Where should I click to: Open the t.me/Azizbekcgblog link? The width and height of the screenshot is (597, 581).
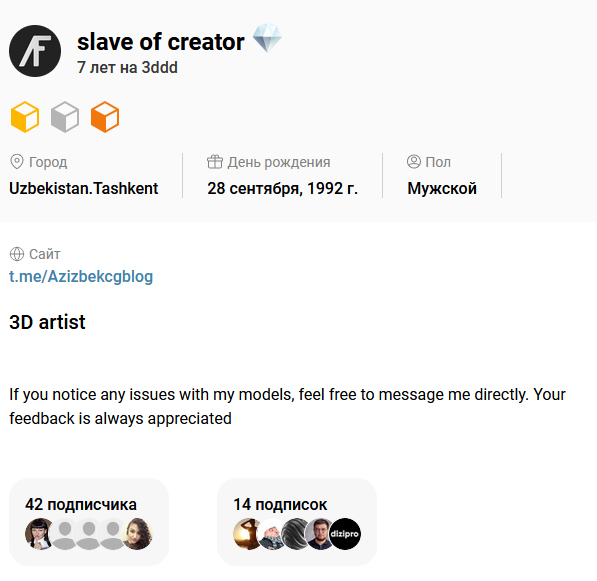81,277
